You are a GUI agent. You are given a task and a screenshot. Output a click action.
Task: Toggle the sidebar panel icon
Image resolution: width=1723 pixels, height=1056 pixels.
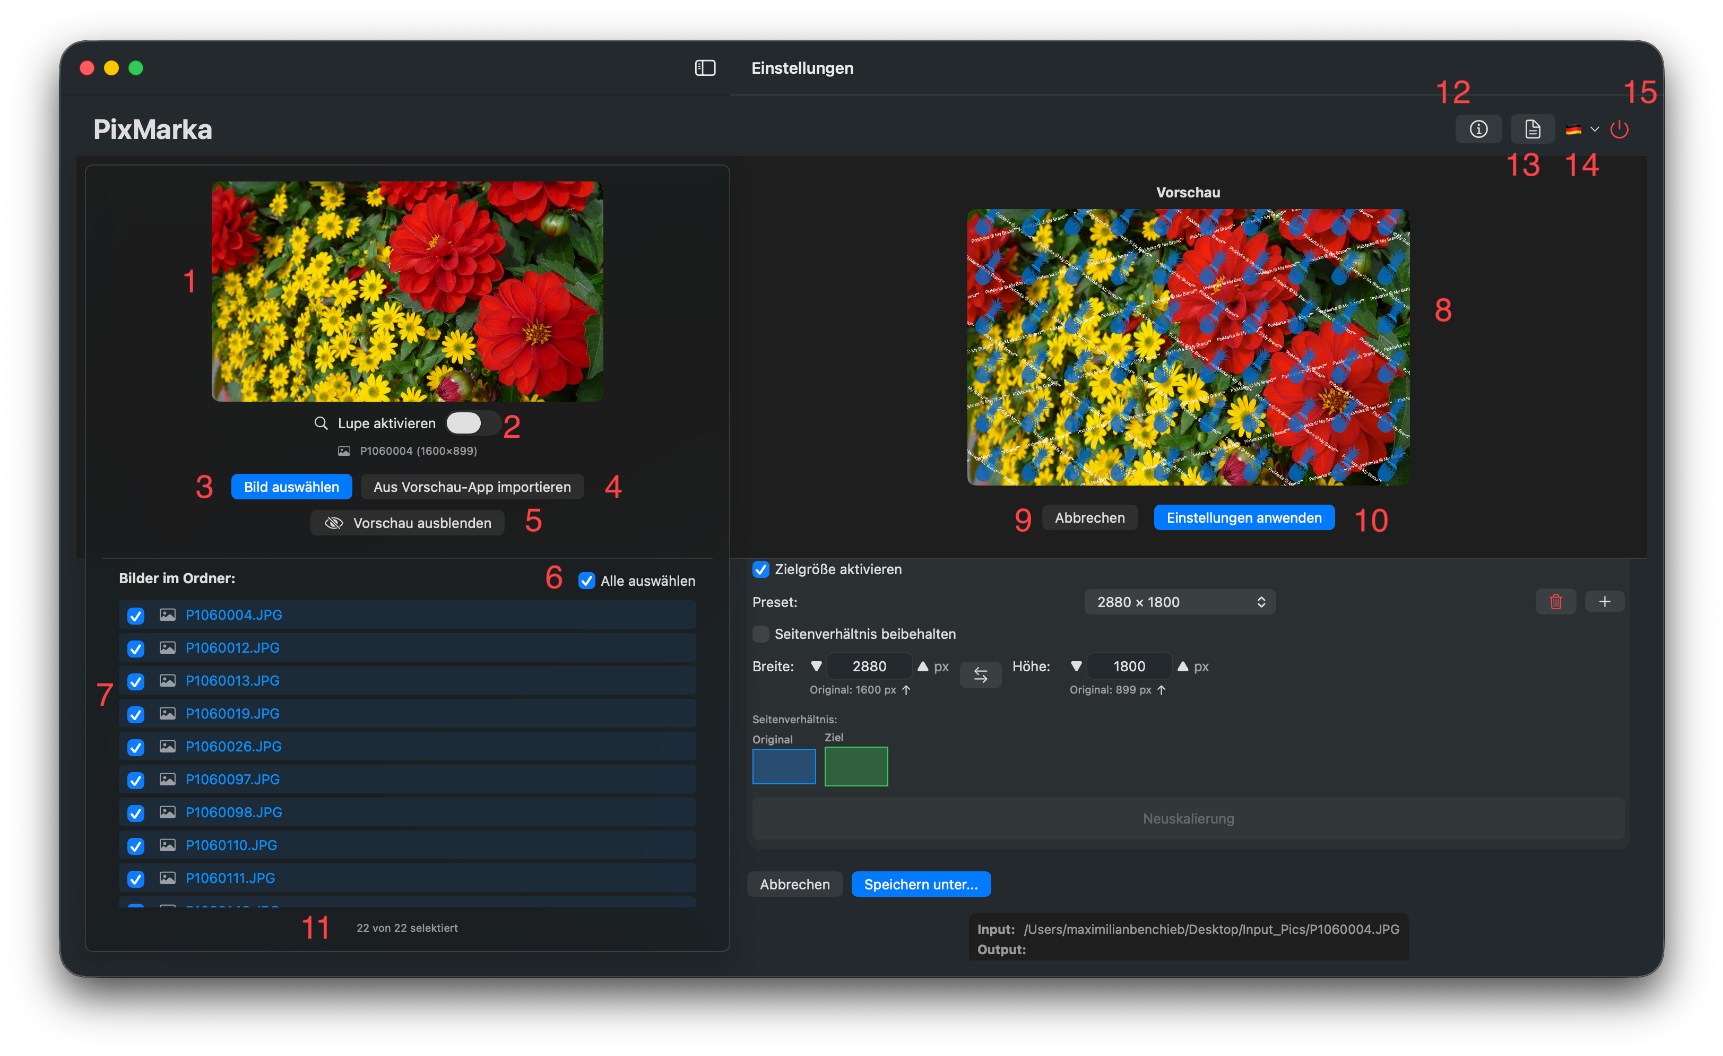tap(705, 68)
